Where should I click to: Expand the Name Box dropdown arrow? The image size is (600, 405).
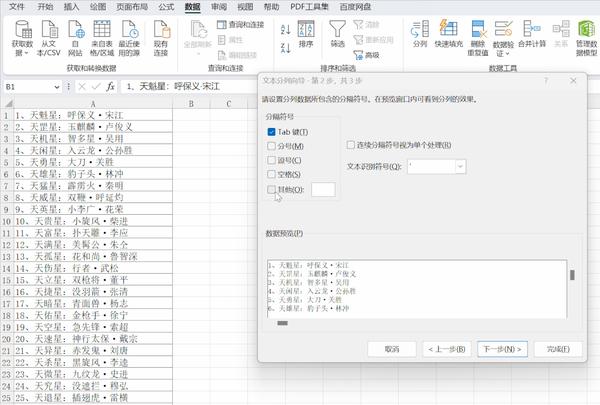point(57,87)
